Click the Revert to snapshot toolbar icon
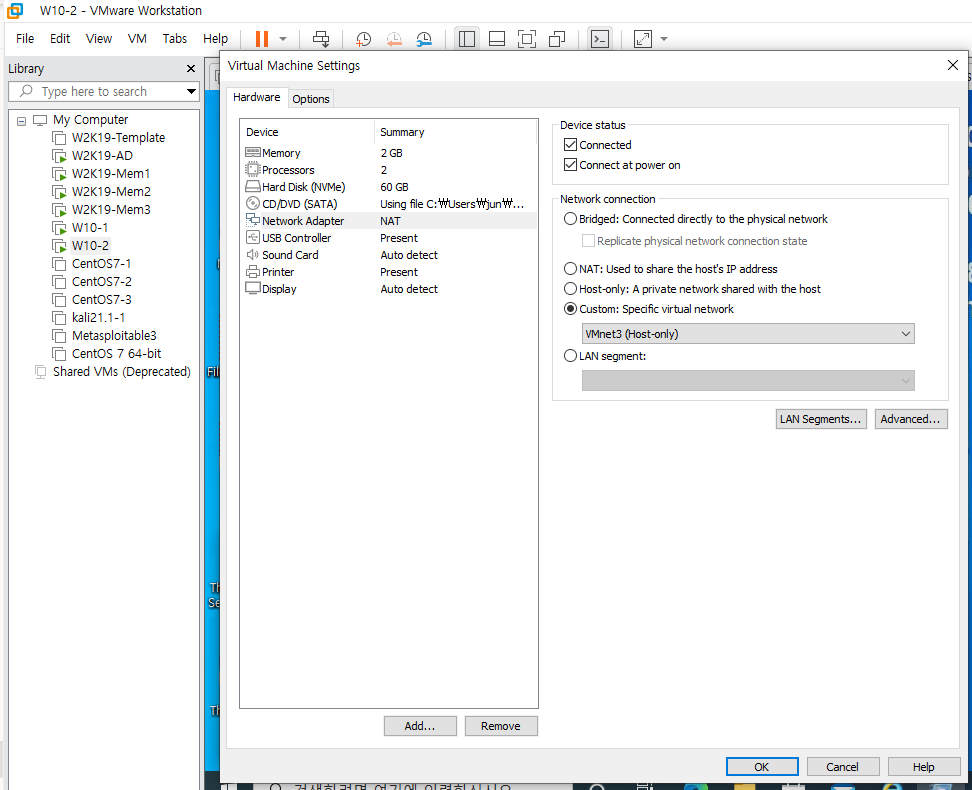972x790 pixels. click(x=394, y=39)
